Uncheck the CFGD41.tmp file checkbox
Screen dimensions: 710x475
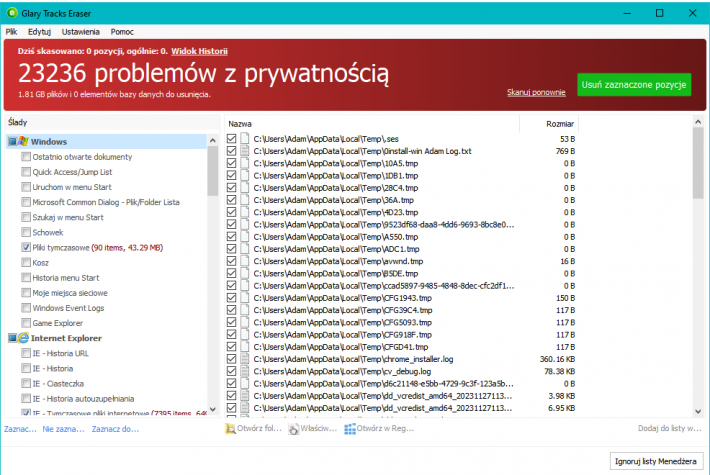click(x=231, y=346)
